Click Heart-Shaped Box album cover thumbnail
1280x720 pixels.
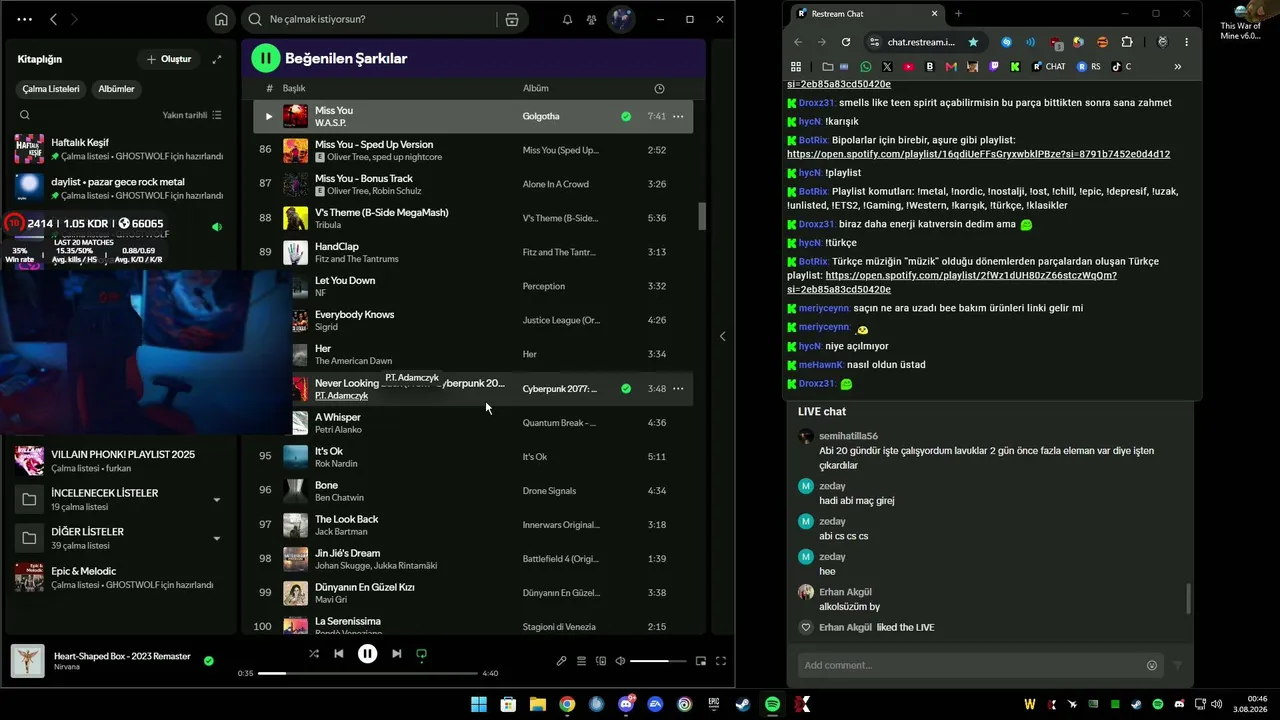coord(27,661)
